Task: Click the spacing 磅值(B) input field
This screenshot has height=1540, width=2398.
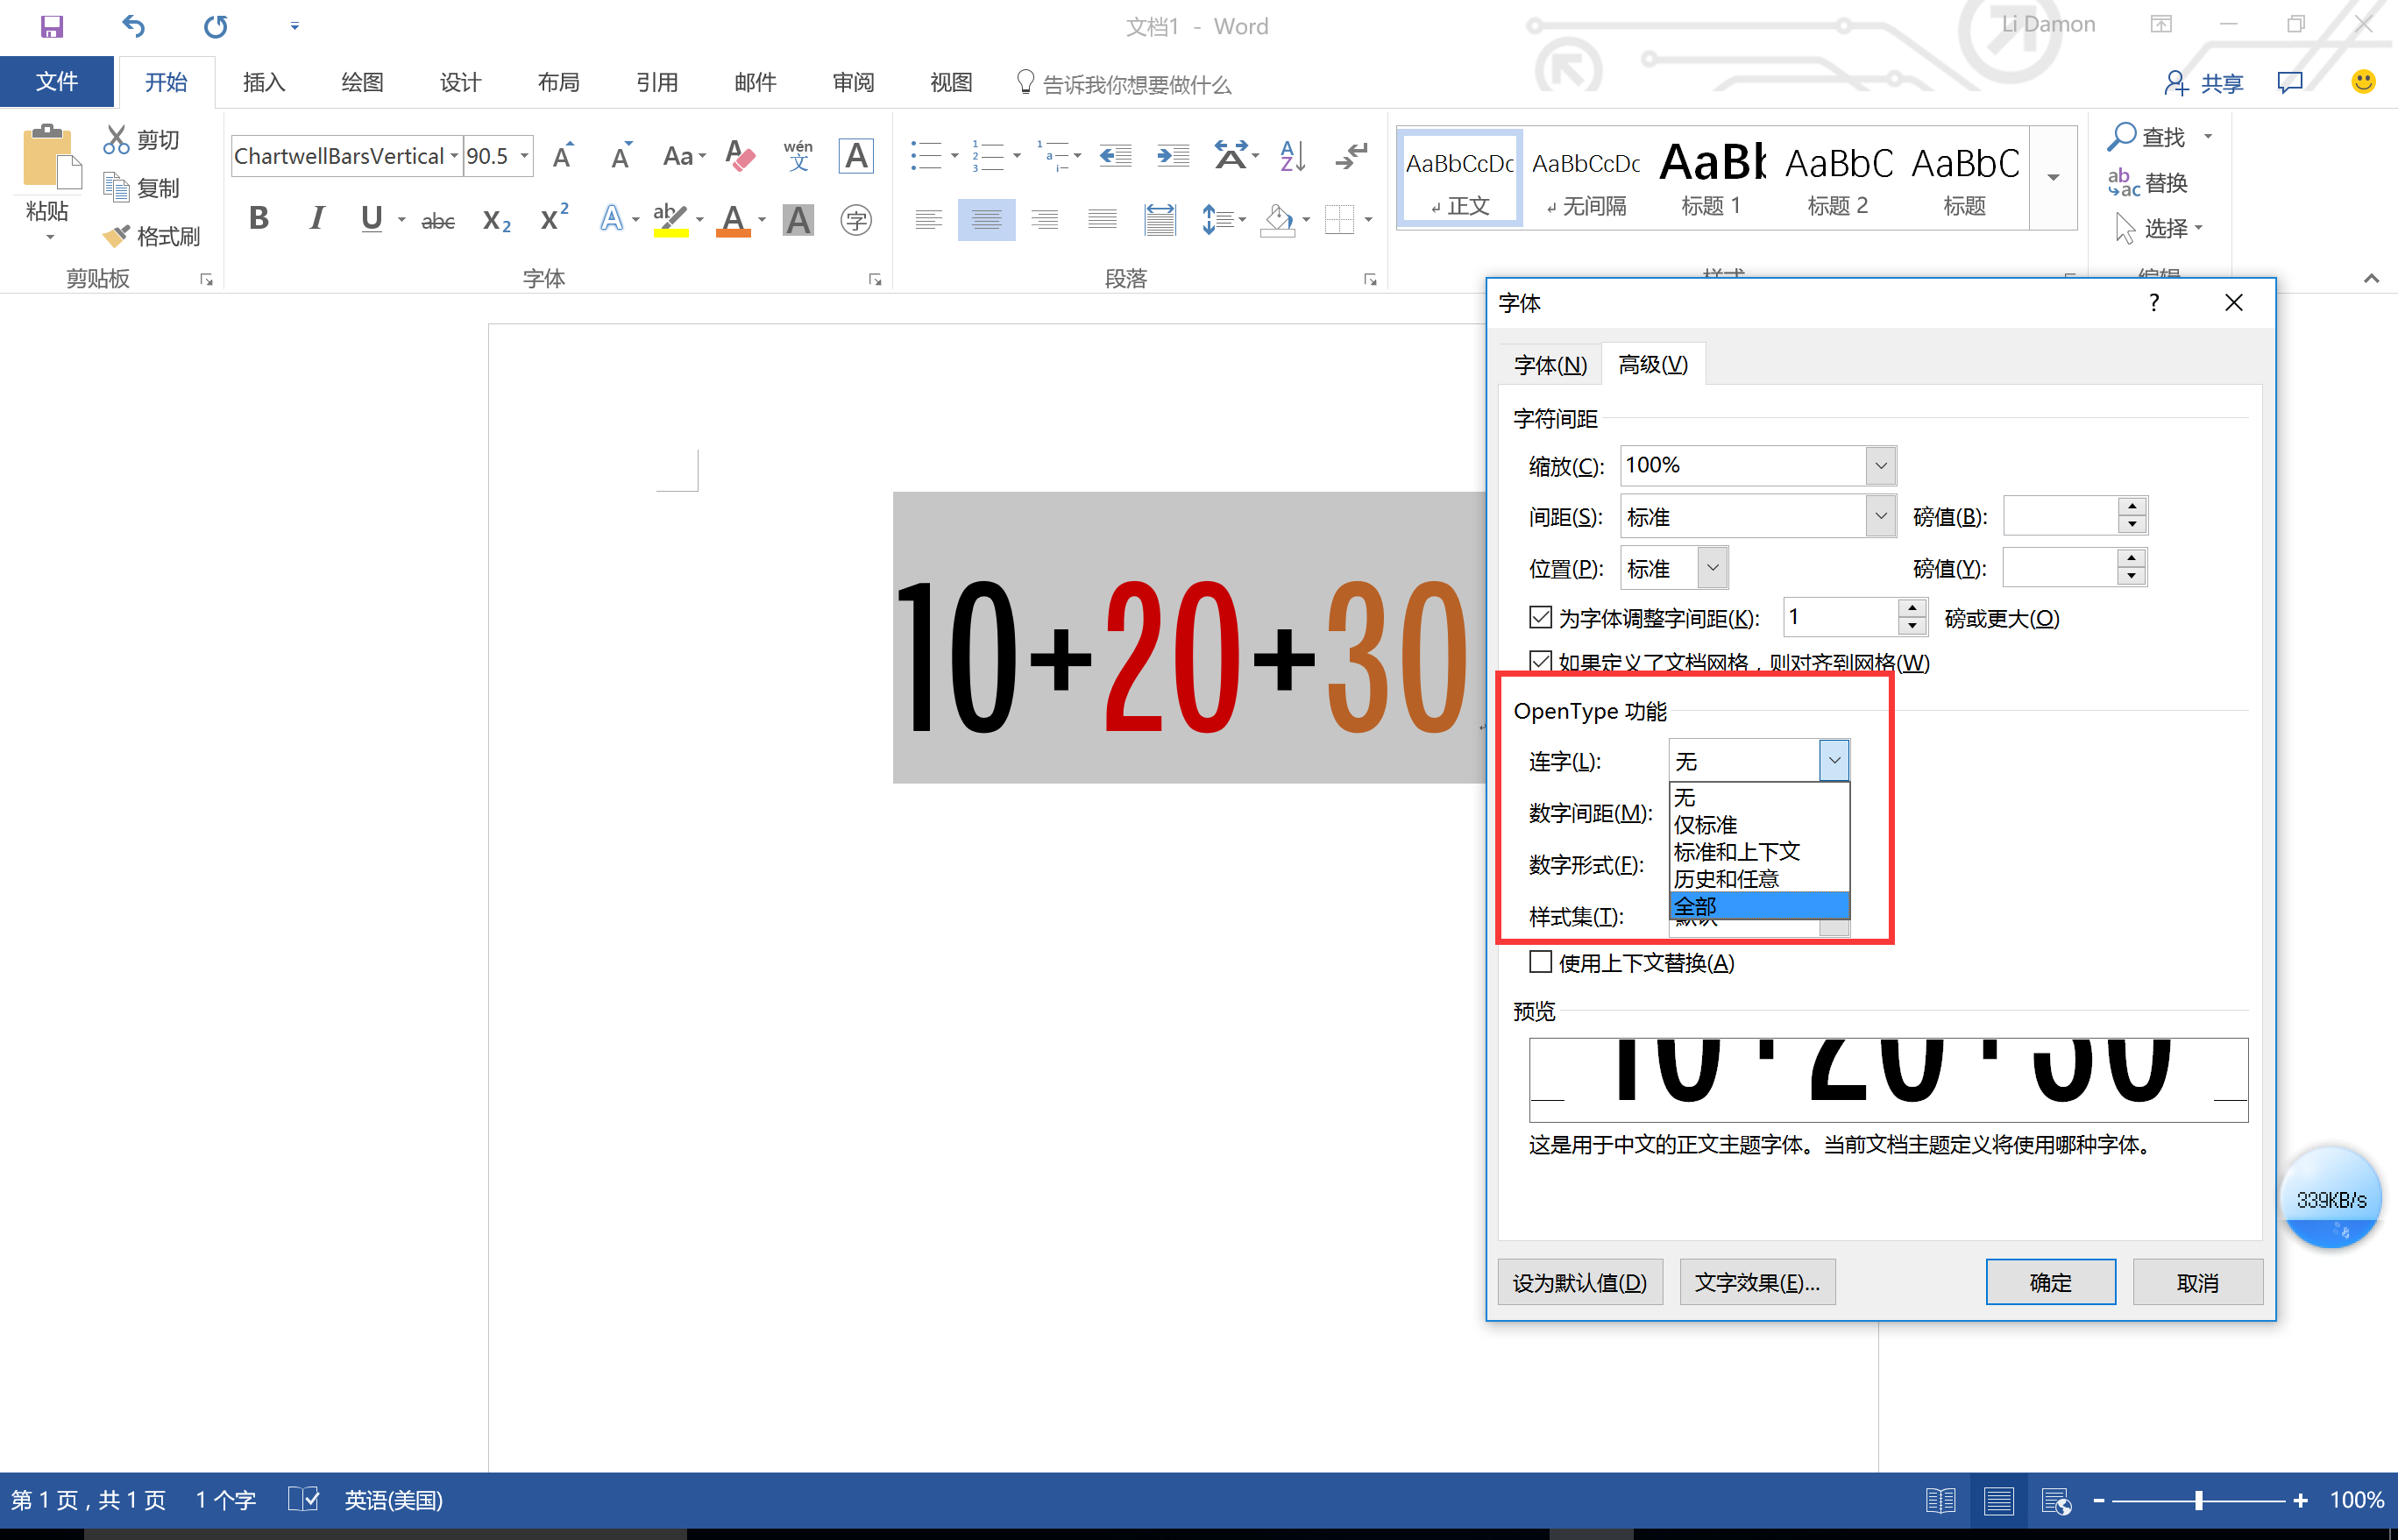Action: [x=2060, y=517]
